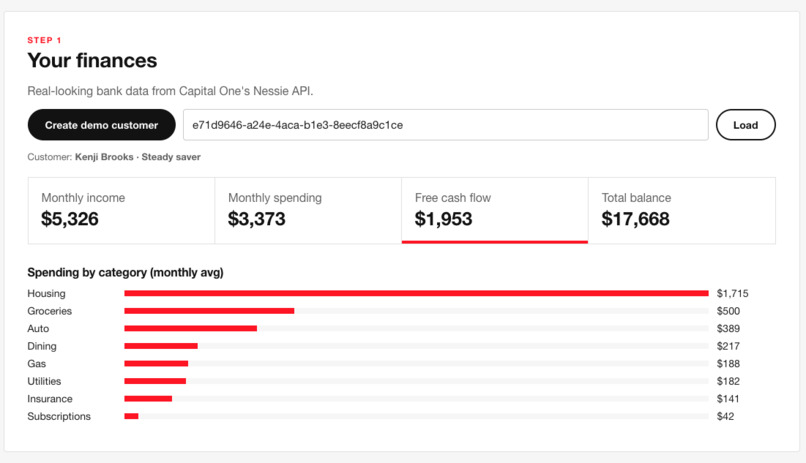Click the "Dining" category label
The image size is (806, 463).
coord(42,346)
